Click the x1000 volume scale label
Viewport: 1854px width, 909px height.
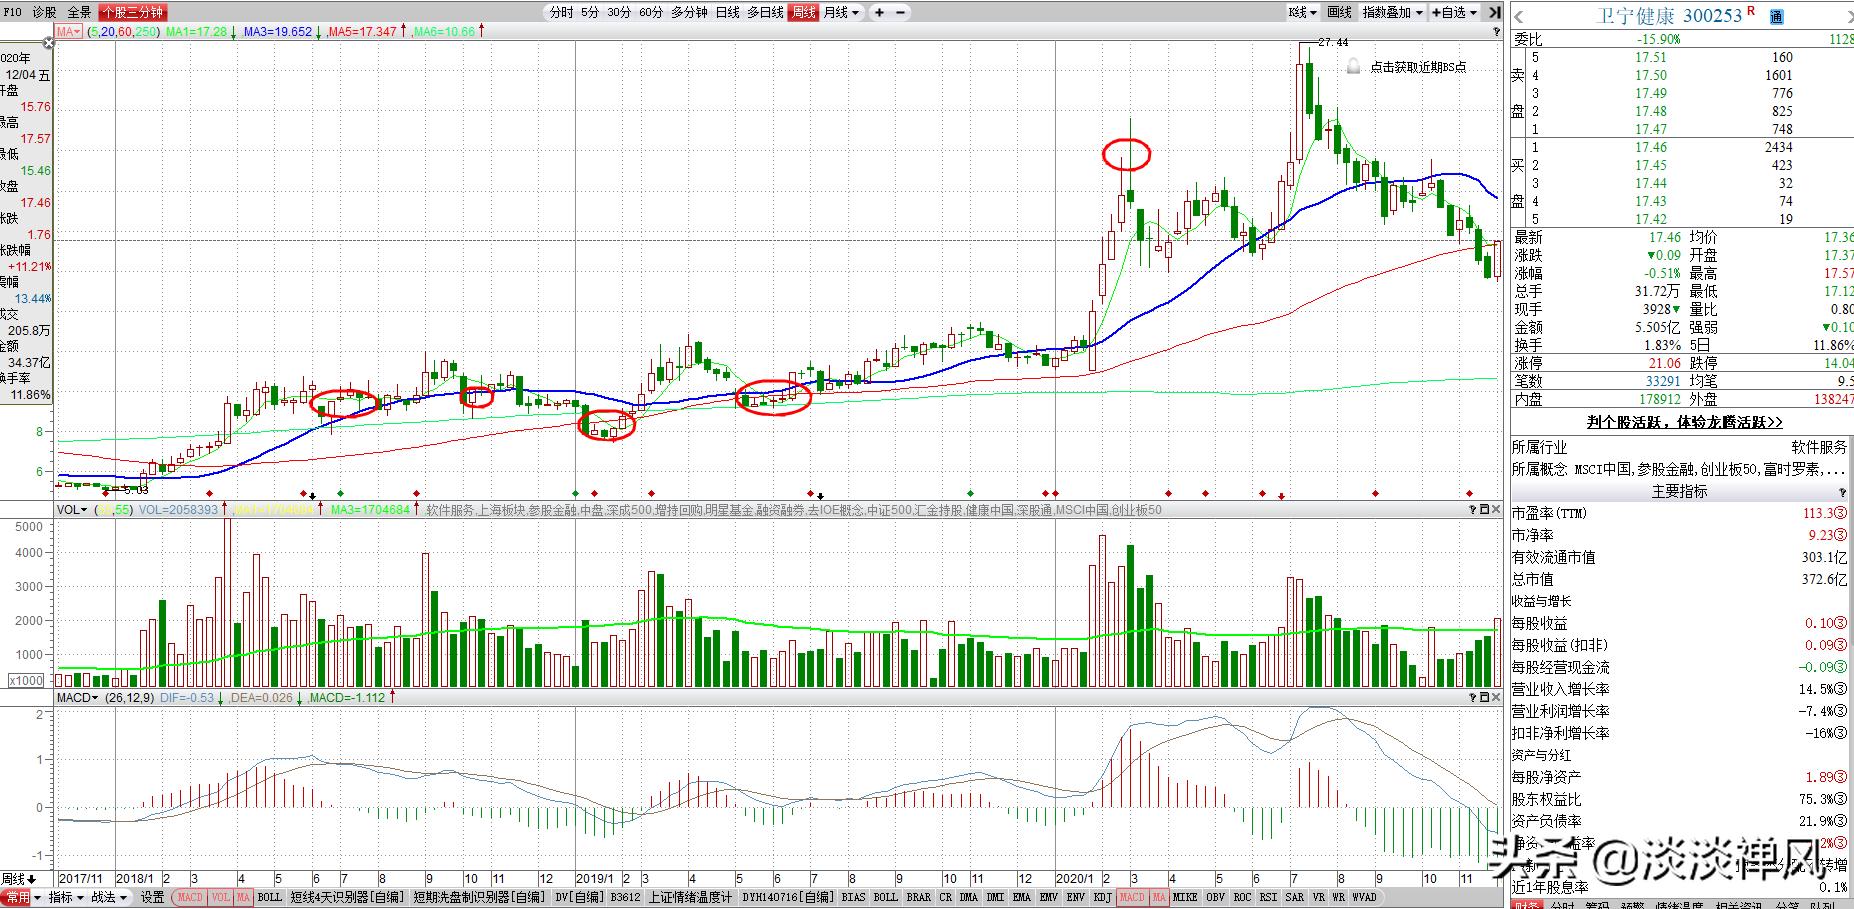tap(26, 680)
